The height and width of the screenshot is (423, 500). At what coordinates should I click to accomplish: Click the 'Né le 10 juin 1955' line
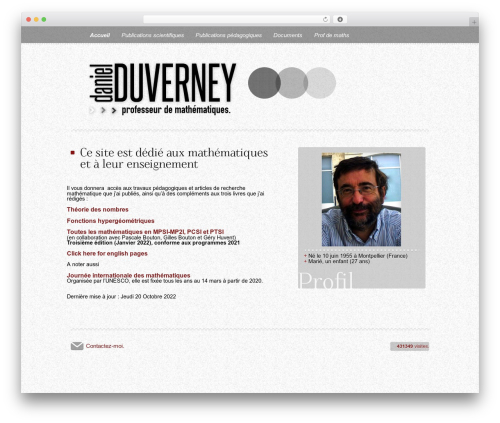coord(357,256)
